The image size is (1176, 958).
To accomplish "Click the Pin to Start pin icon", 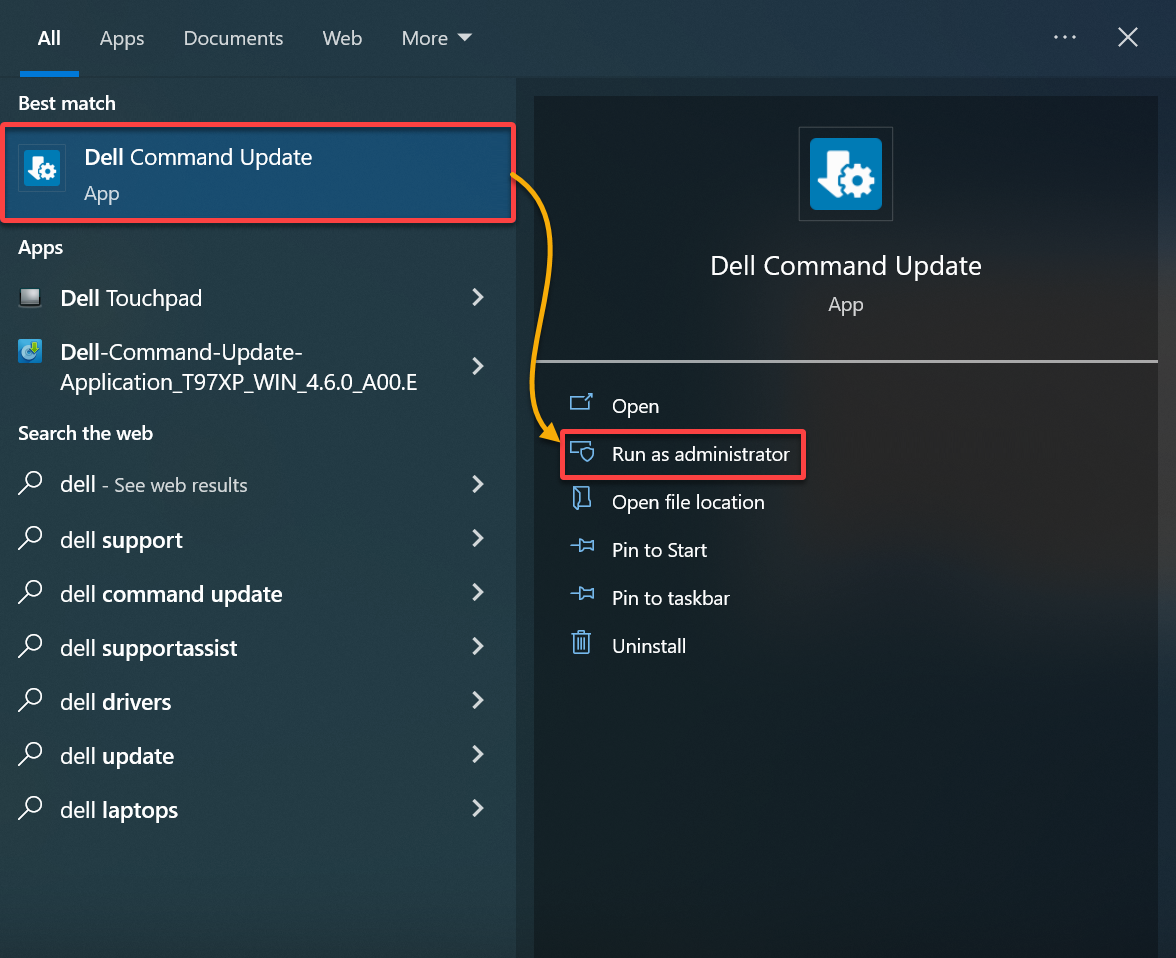I will pos(582,546).
